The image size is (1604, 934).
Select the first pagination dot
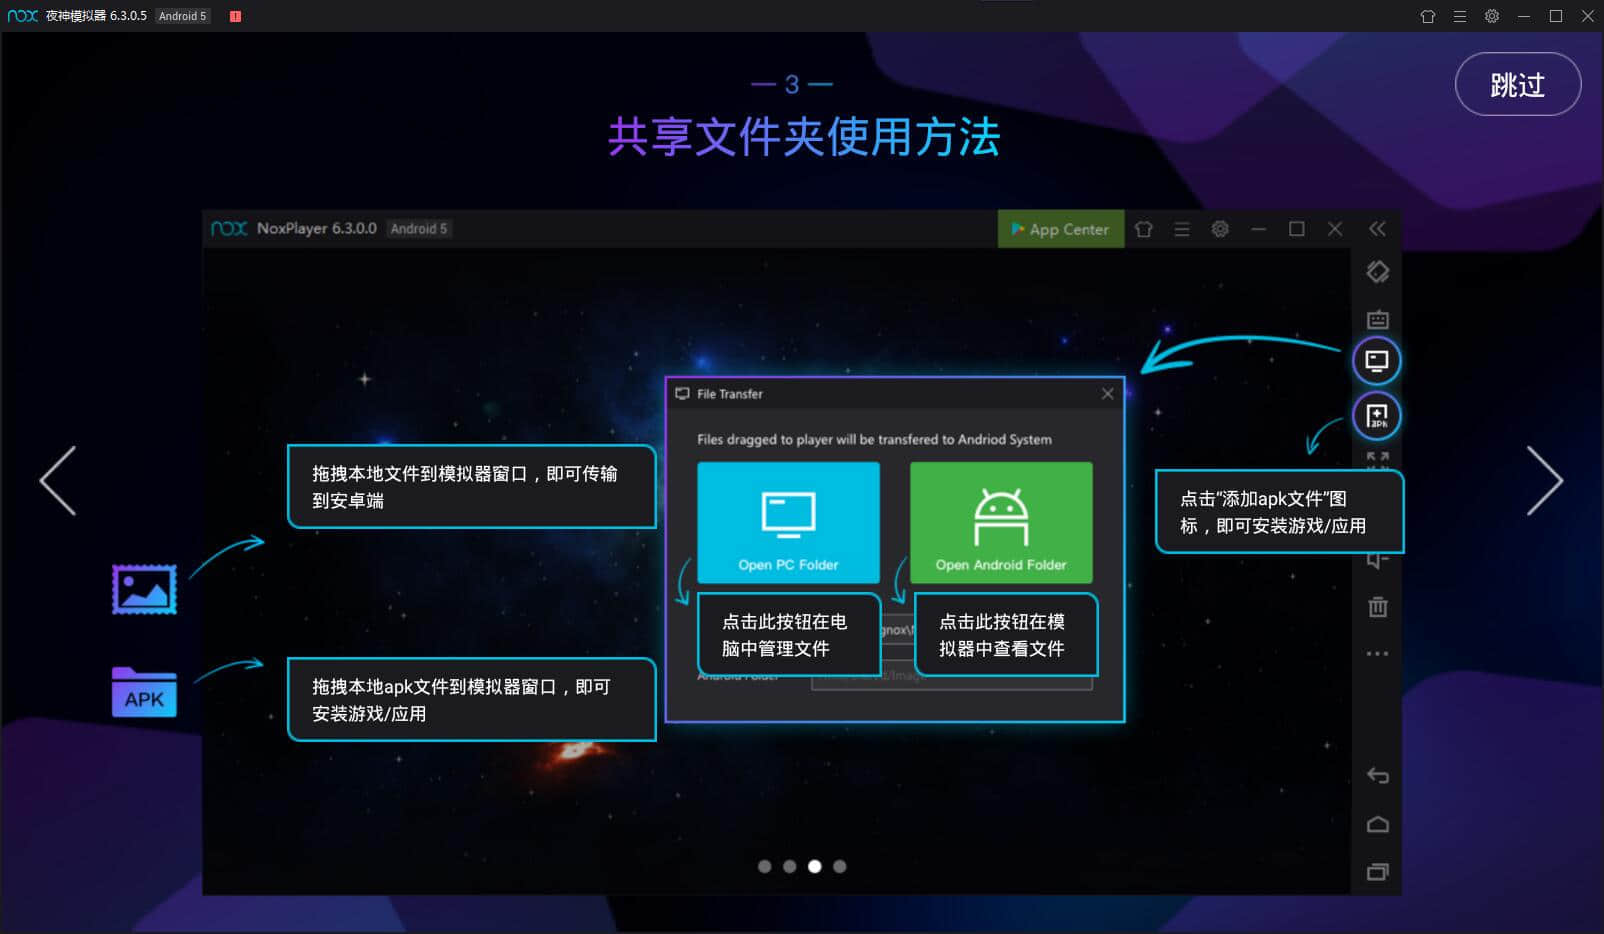pyautogui.click(x=765, y=866)
